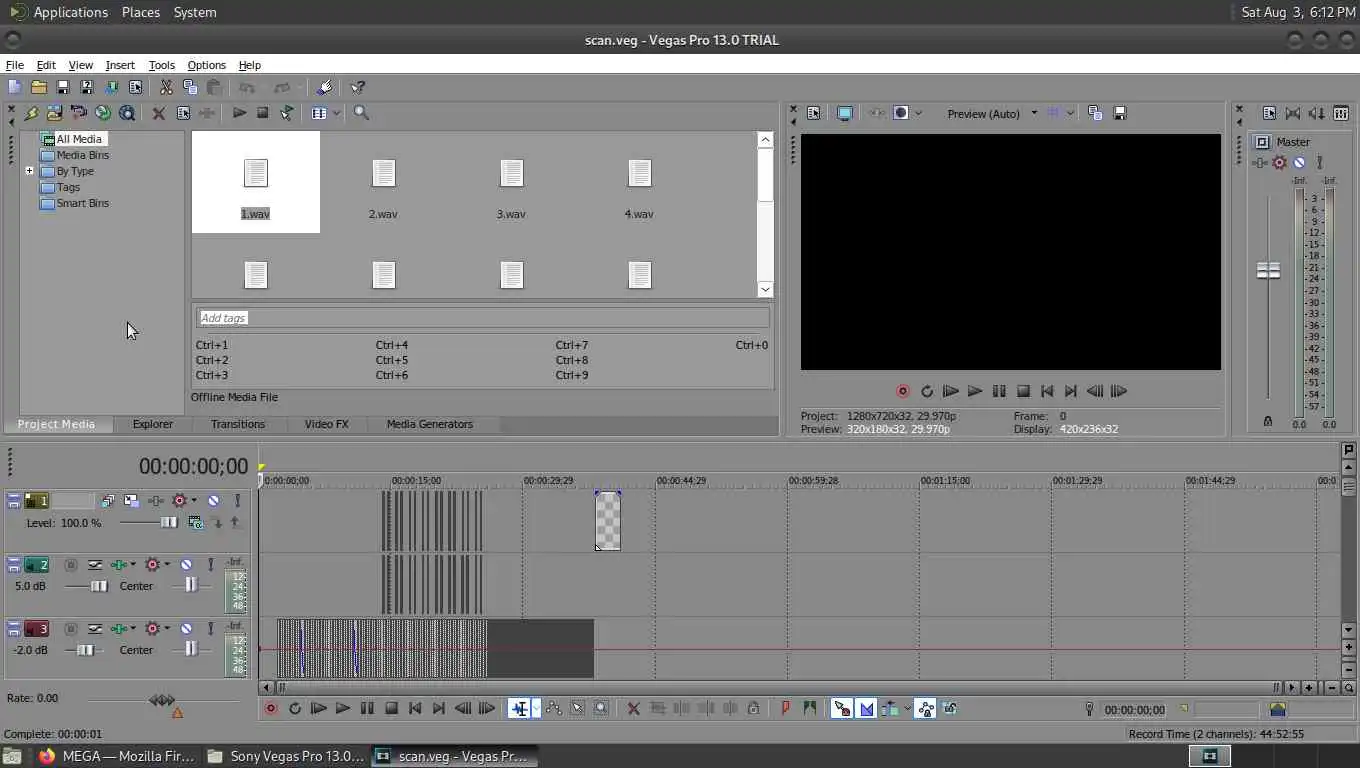This screenshot has height=768, width=1360.
Task: Switch to the Explorer tab
Action: pos(153,424)
